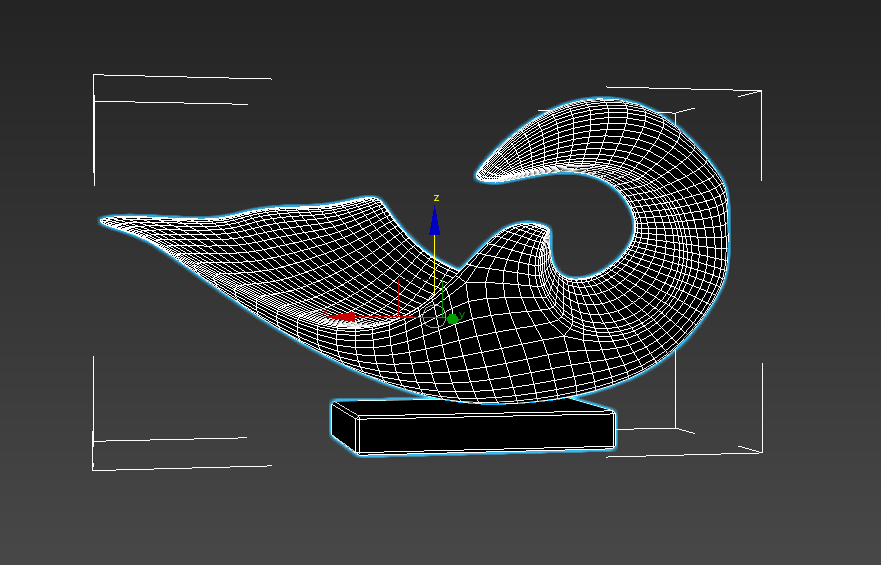Click the bottom-right selection bracket corner

pos(761,450)
